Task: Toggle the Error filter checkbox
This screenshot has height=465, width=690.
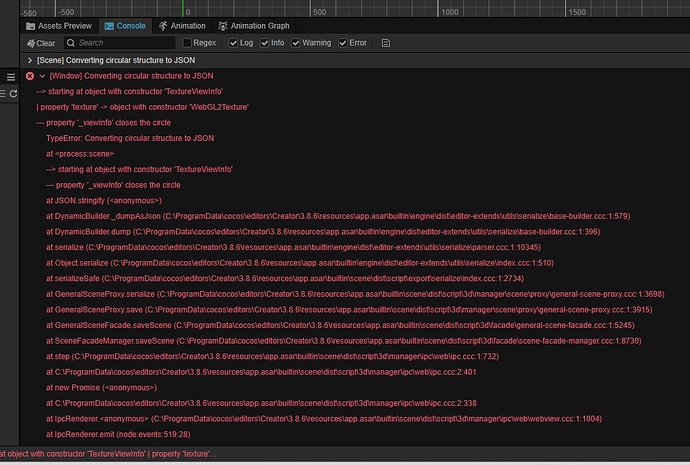Action: pyautogui.click(x=343, y=43)
